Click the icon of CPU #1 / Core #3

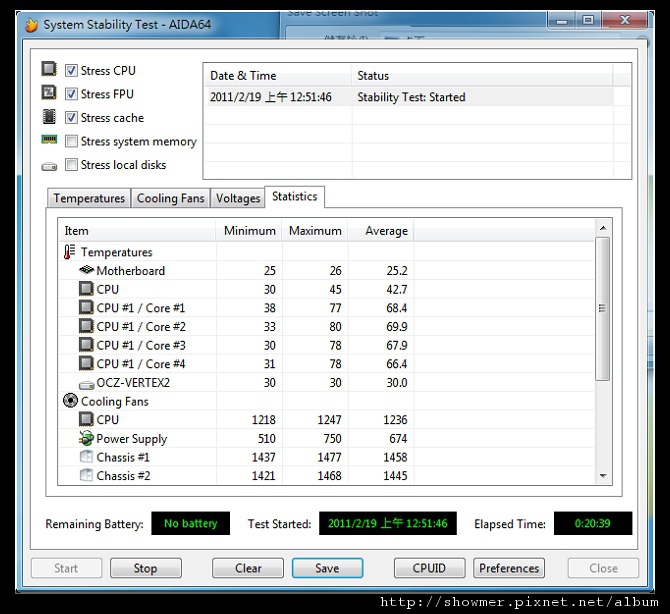point(86,345)
